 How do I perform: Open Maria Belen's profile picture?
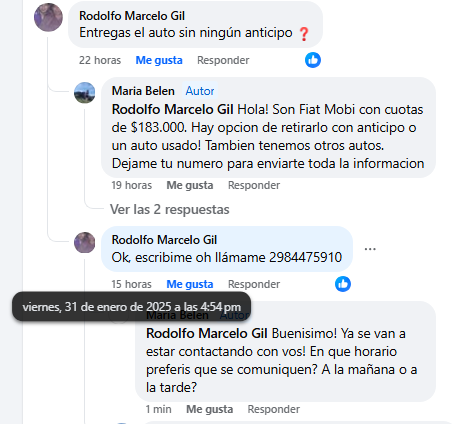(84, 93)
